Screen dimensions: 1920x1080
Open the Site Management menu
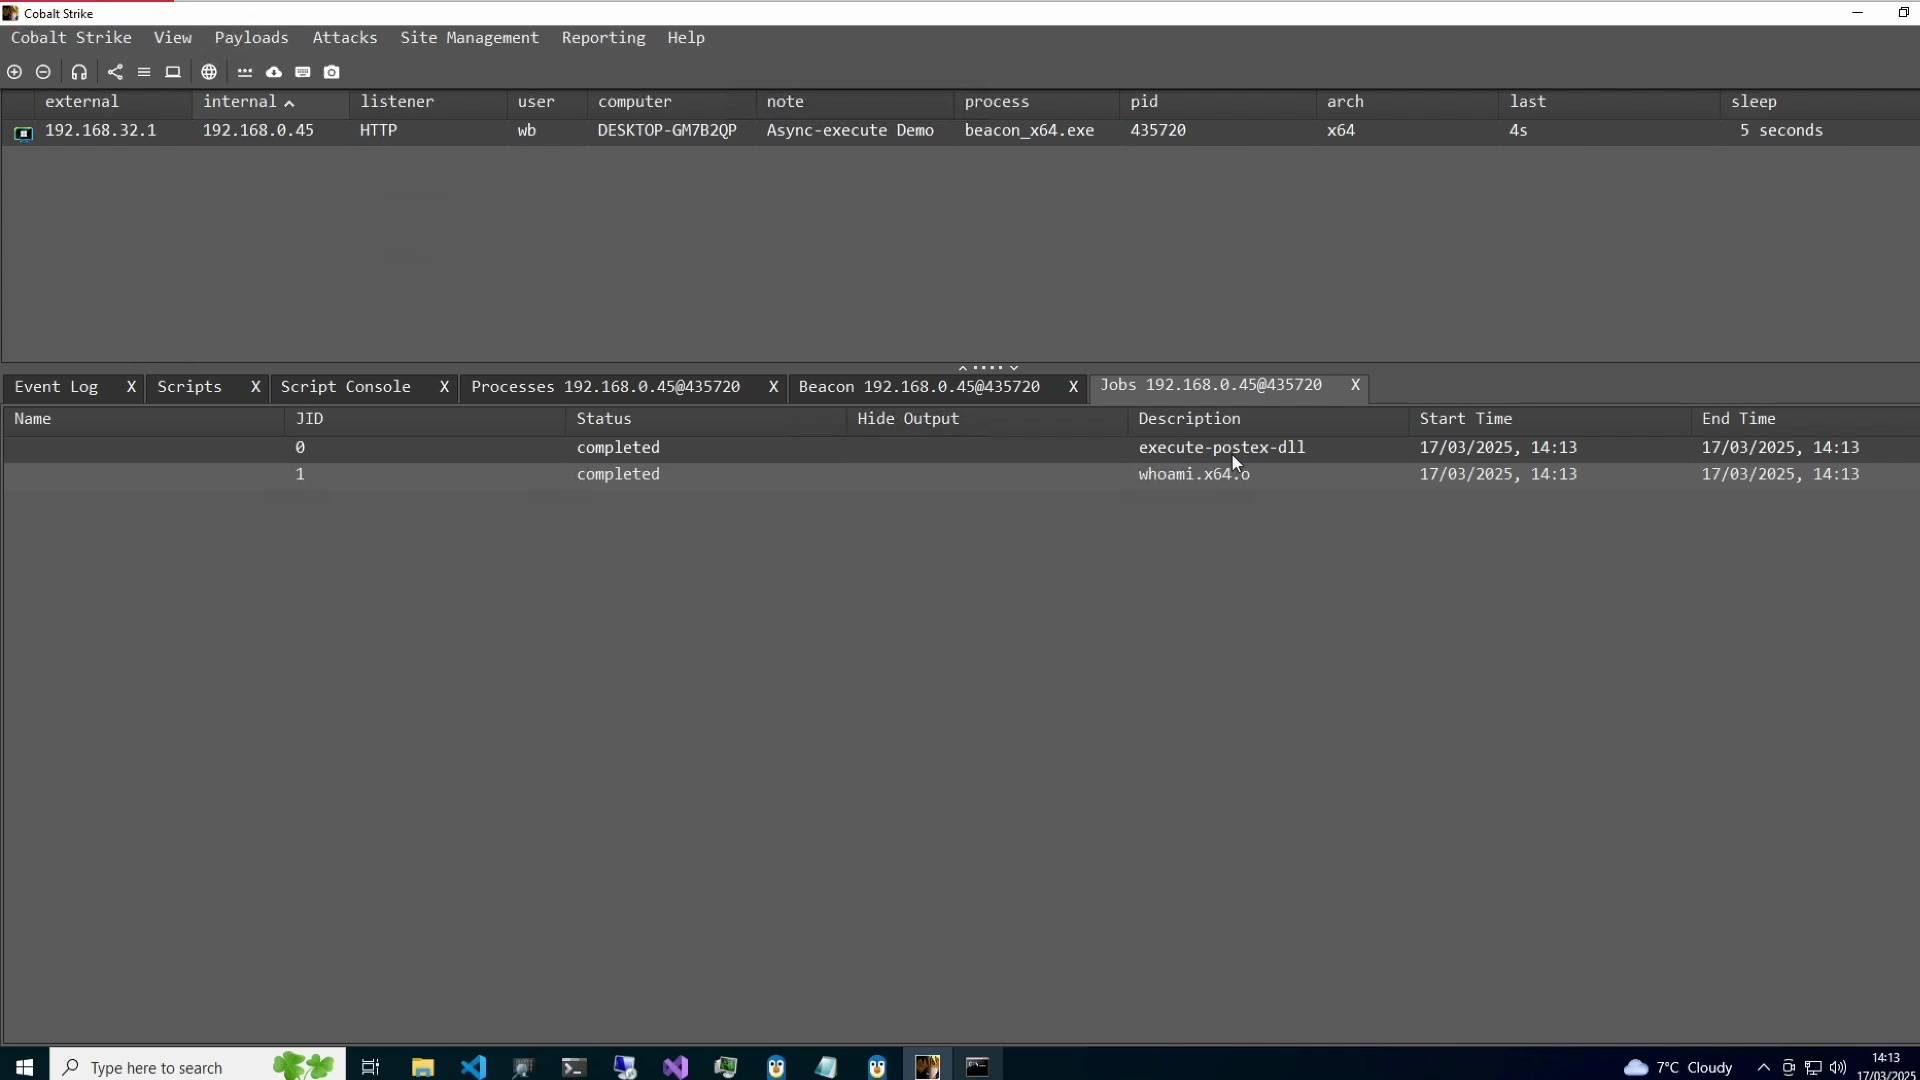pyautogui.click(x=469, y=38)
